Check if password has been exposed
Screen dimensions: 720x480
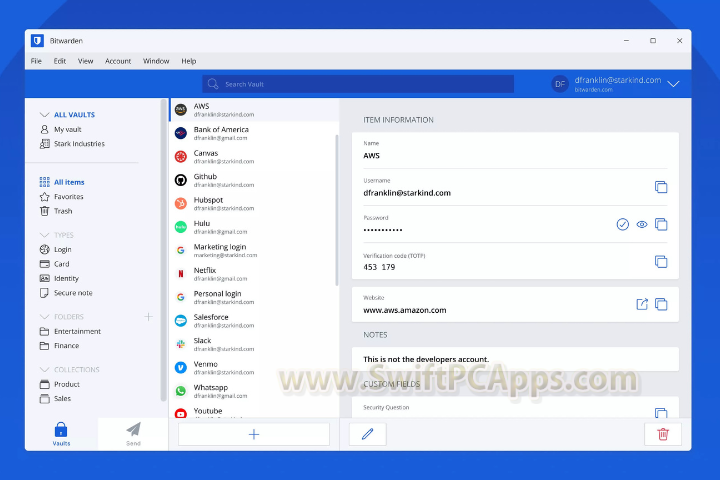[x=623, y=224]
